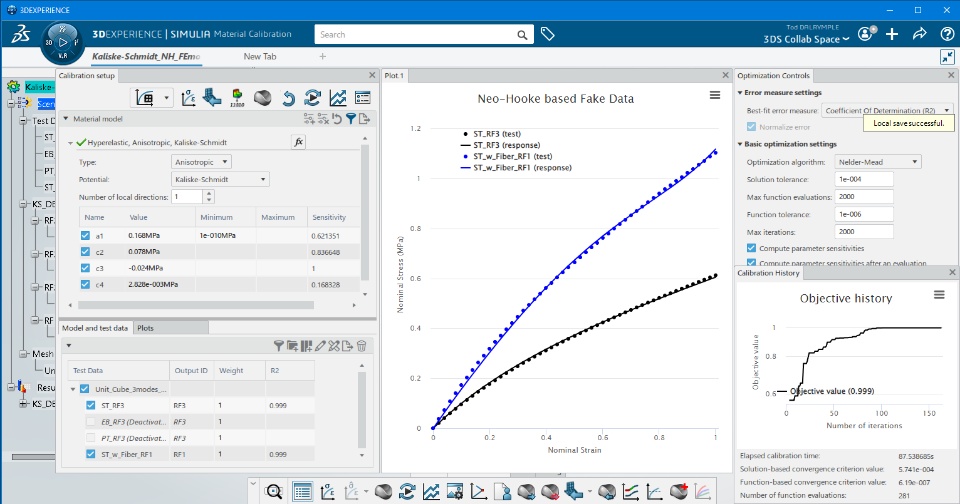960x504 pixels.
Task: Open the Type Anisotropic dropdown
Action: (x=201, y=162)
